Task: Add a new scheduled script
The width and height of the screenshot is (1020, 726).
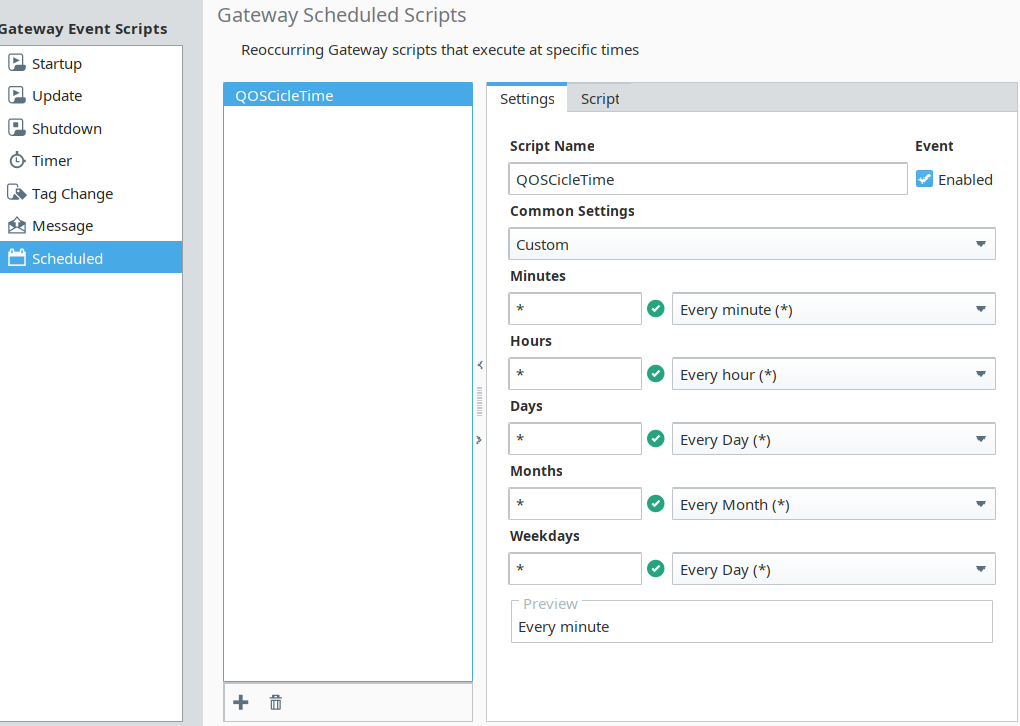Action: [x=241, y=702]
